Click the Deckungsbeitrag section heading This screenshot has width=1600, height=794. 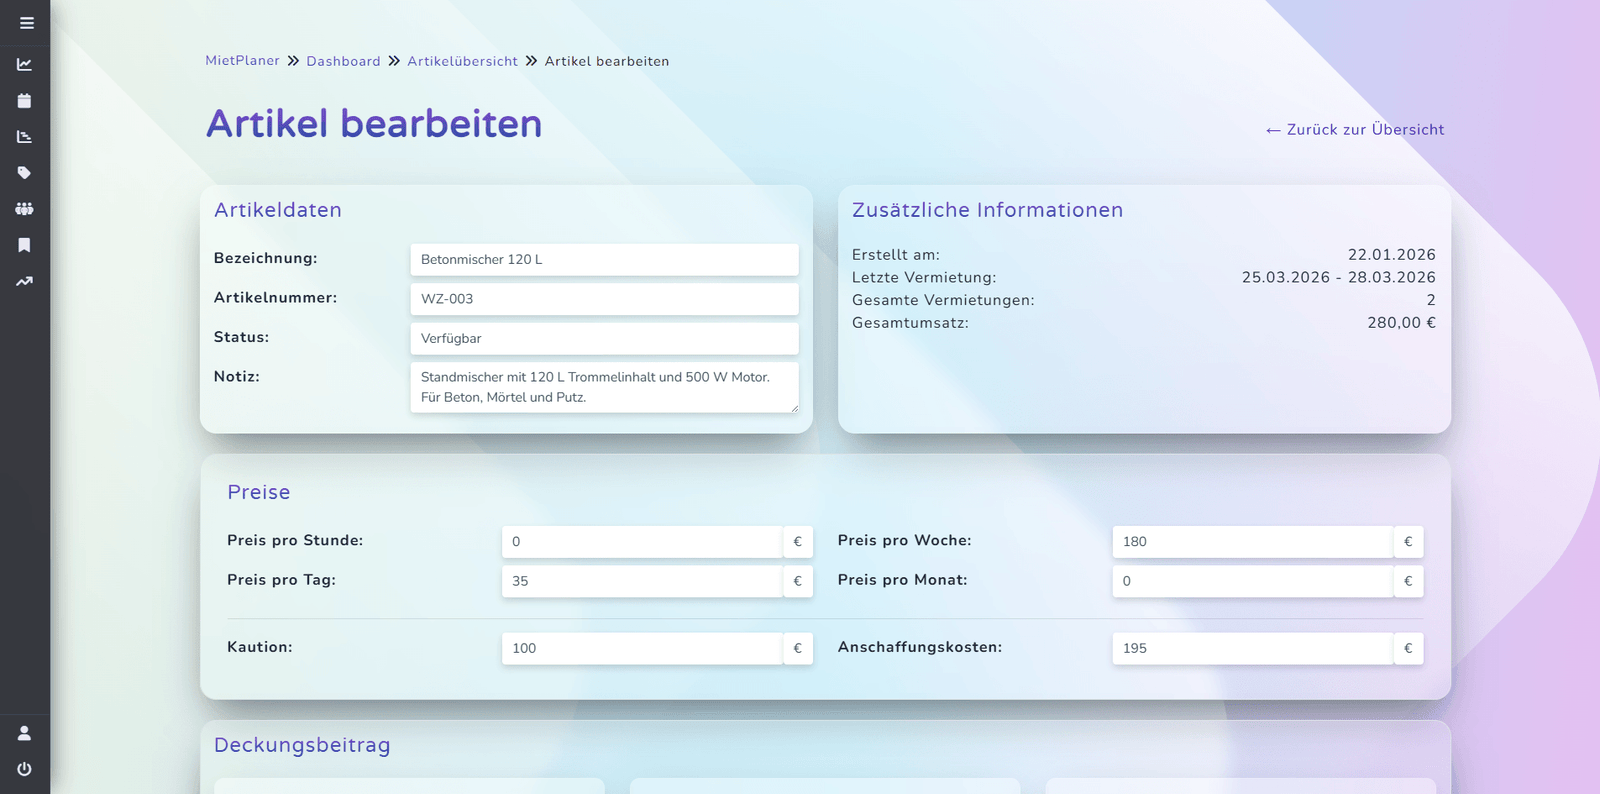[x=302, y=745]
